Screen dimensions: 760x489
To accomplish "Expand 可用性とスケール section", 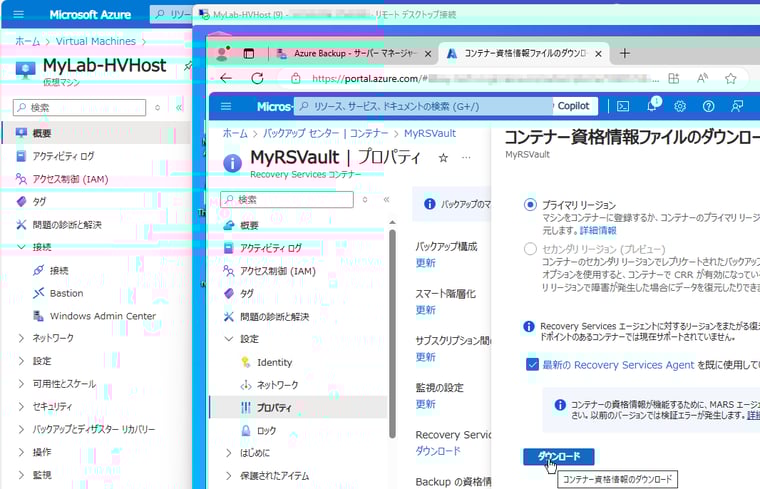I will (21, 383).
